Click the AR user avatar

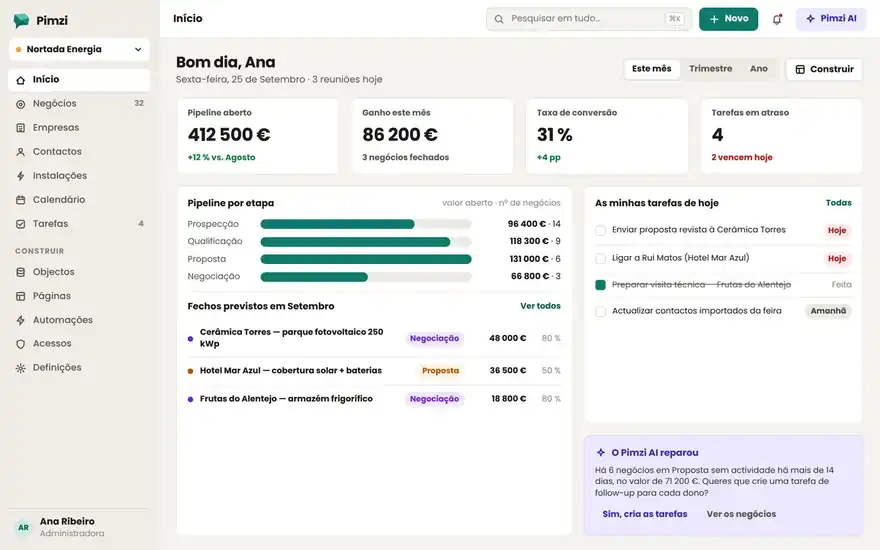pyautogui.click(x=24, y=527)
